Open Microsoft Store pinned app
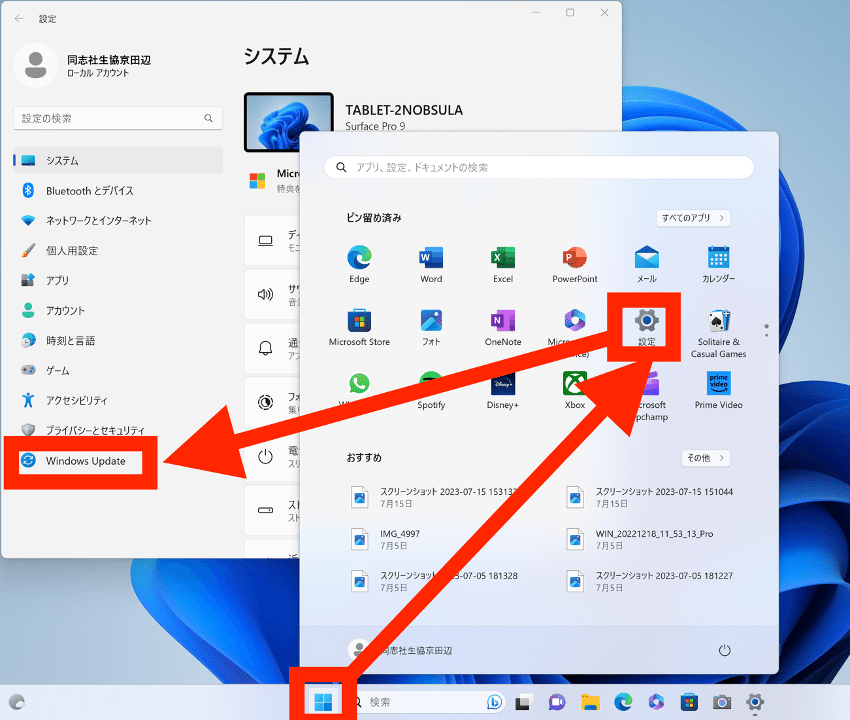This screenshot has height=720, width=850. [x=359, y=327]
